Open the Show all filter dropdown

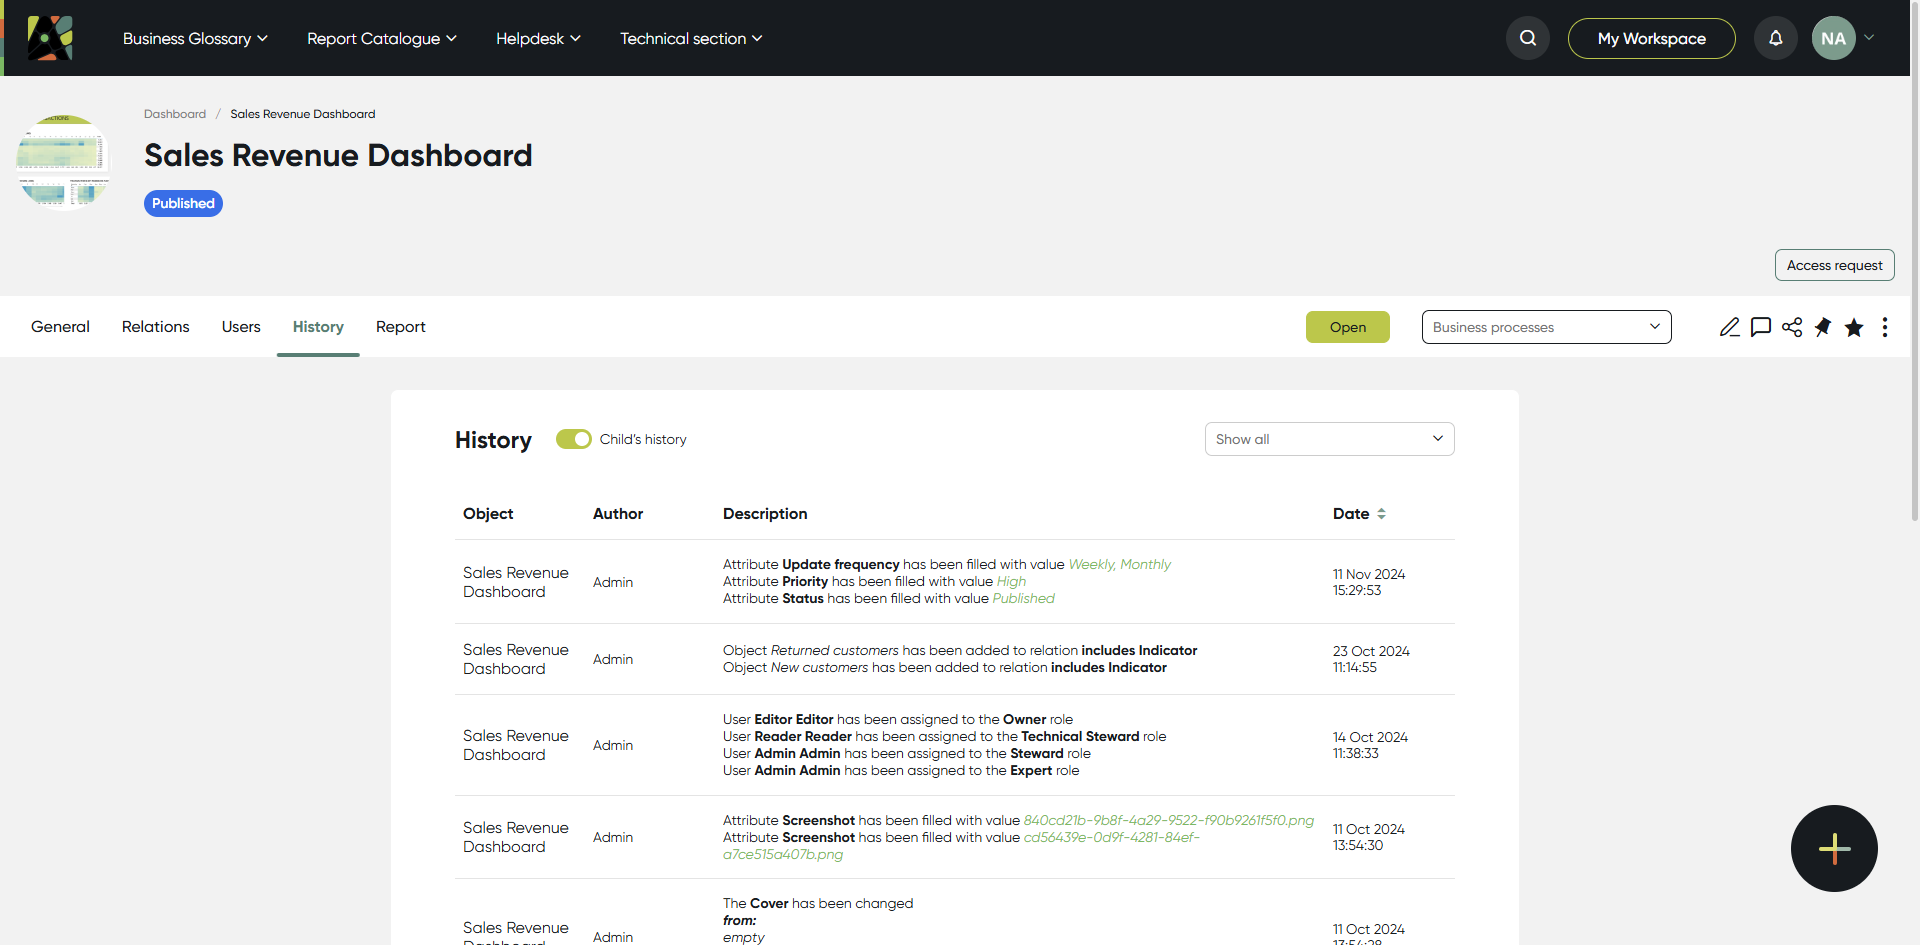[1329, 439]
